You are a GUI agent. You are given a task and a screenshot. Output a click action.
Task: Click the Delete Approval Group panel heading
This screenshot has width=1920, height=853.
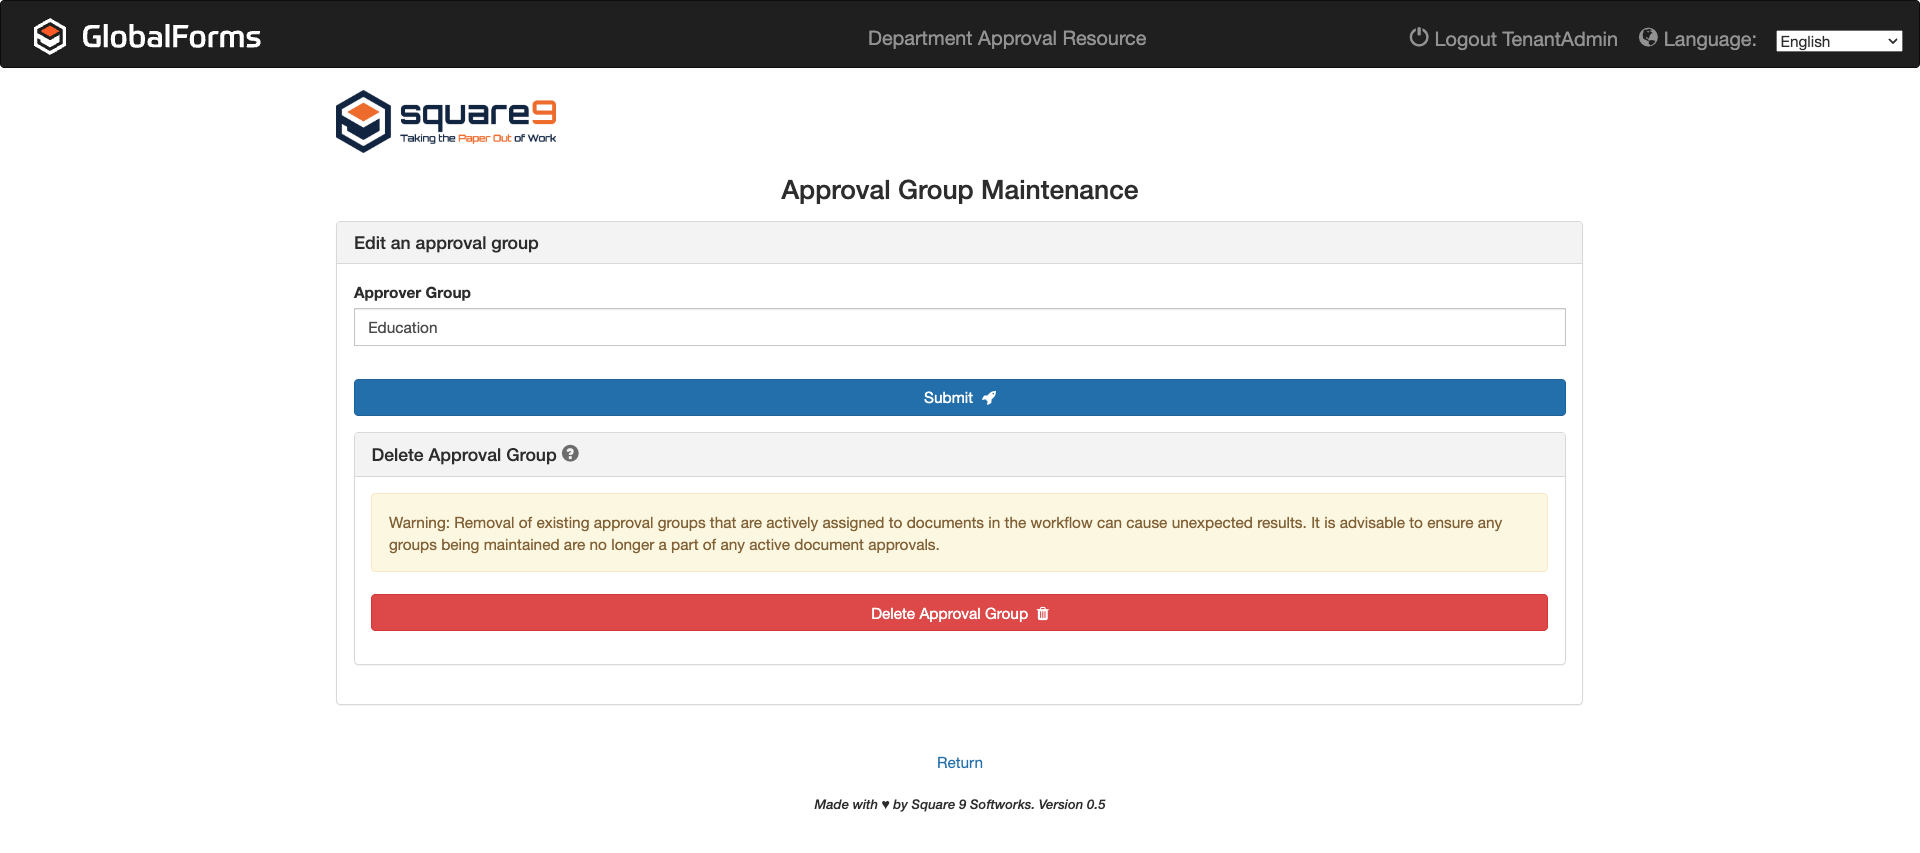pyautogui.click(x=463, y=455)
